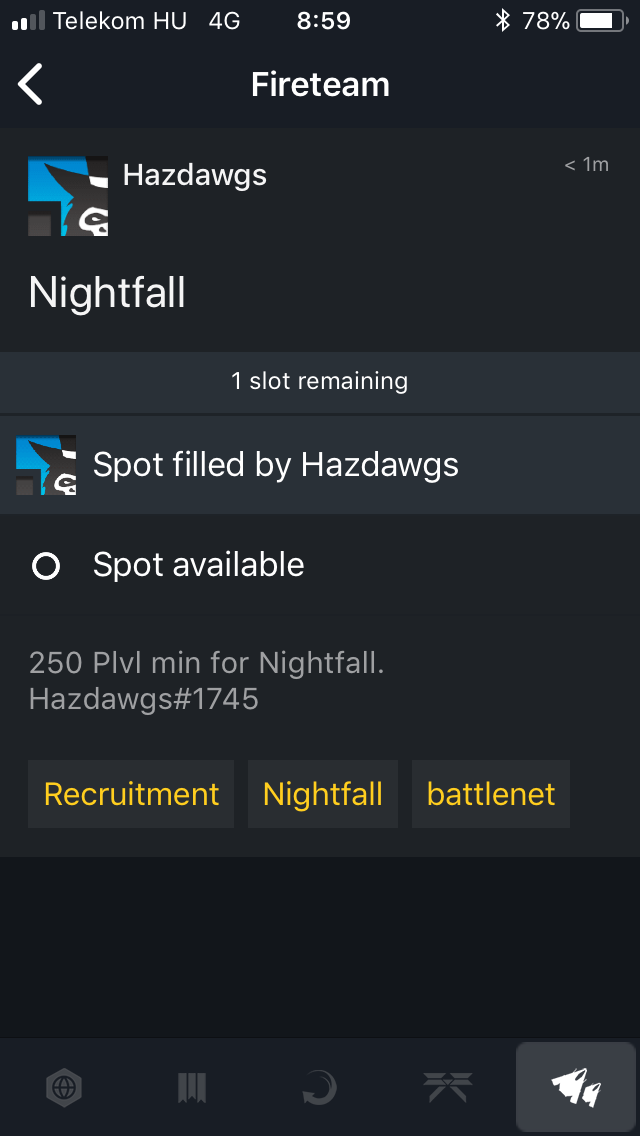Select the Spot available circle
640x1136 pixels.
pyautogui.click(x=46, y=566)
